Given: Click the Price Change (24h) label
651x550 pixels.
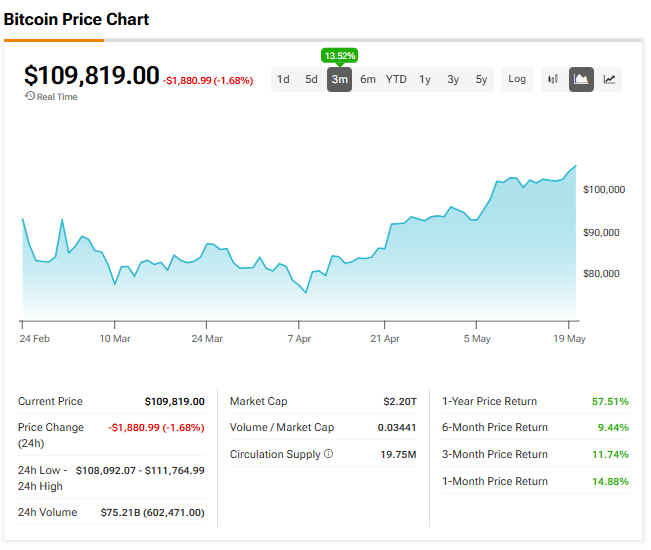Looking at the screenshot, I should coord(51,435).
